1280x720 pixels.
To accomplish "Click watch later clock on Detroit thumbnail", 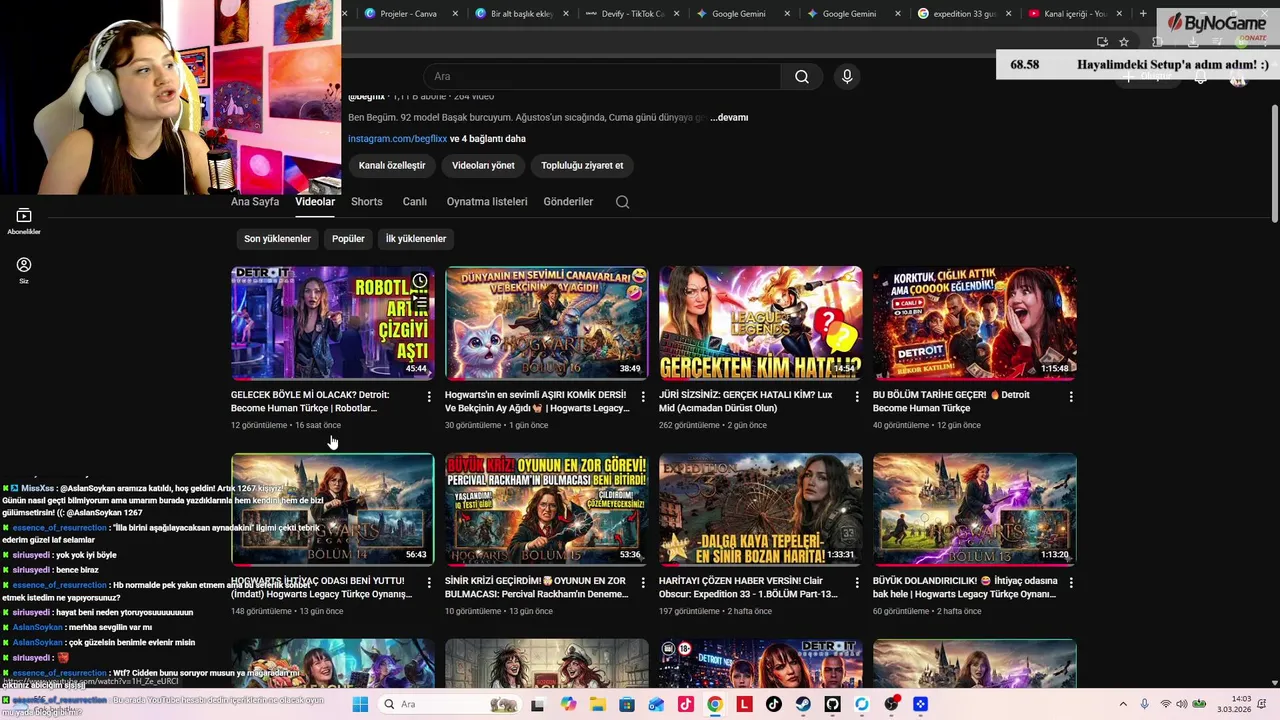I will click(x=420, y=281).
